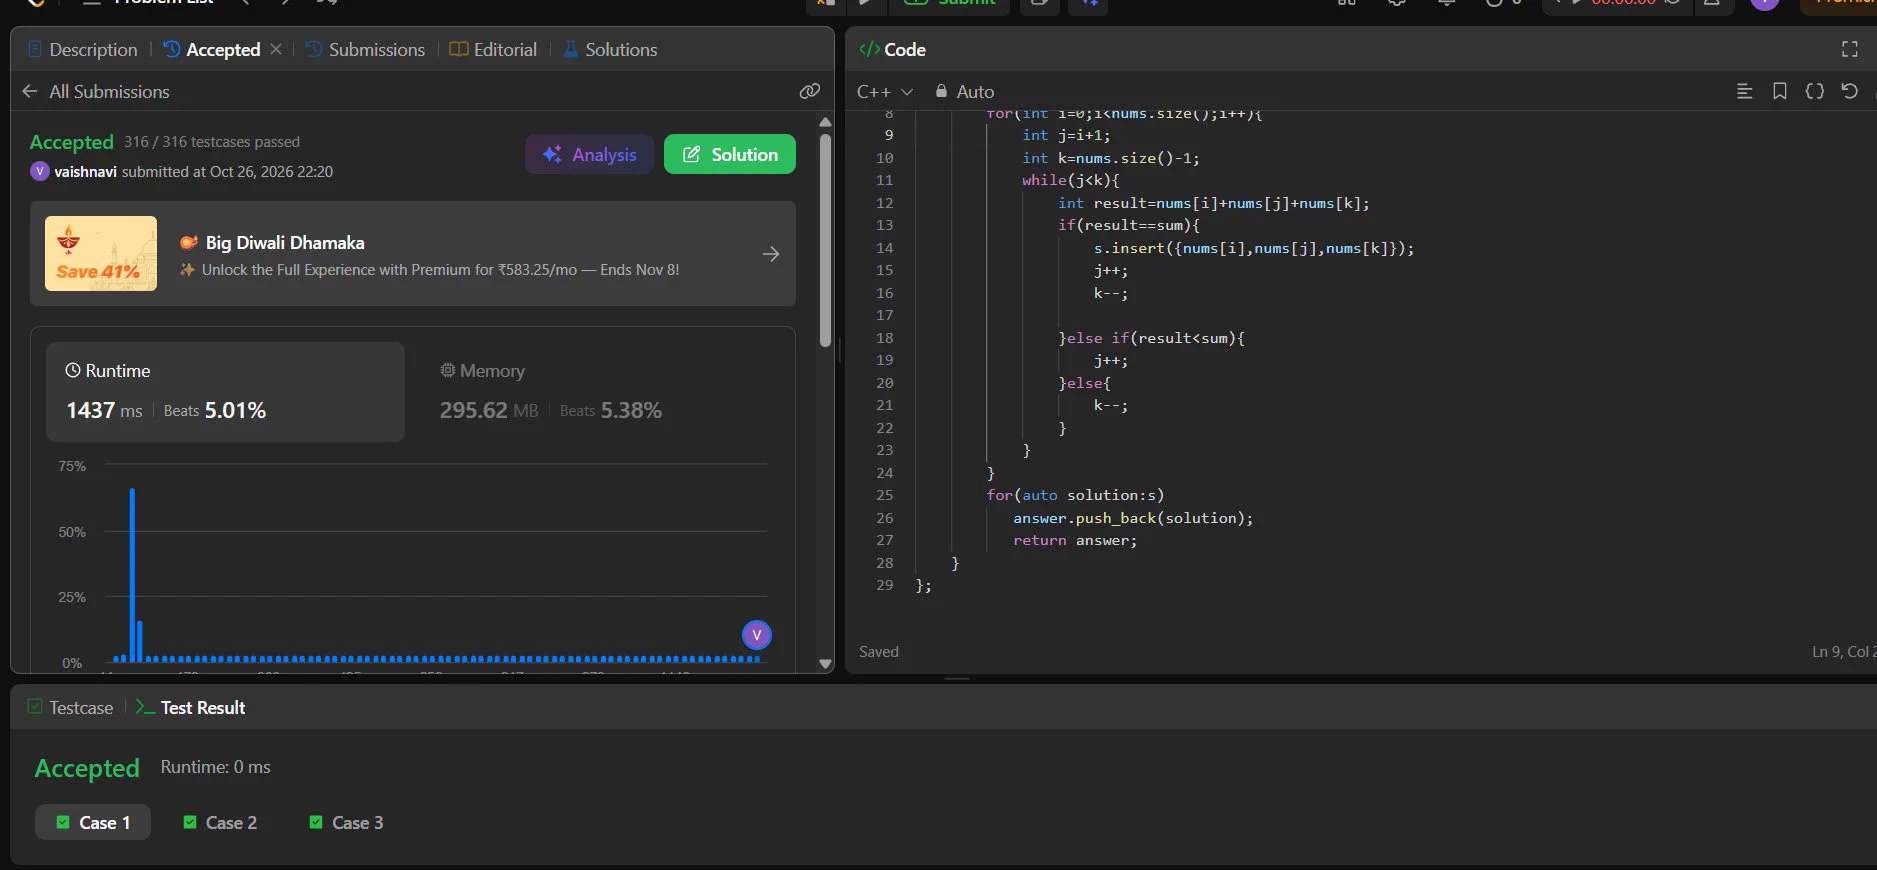Click the 'return answer;' code line
This screenshot has width=1877, height=870.
click(x=1075, y=541)
